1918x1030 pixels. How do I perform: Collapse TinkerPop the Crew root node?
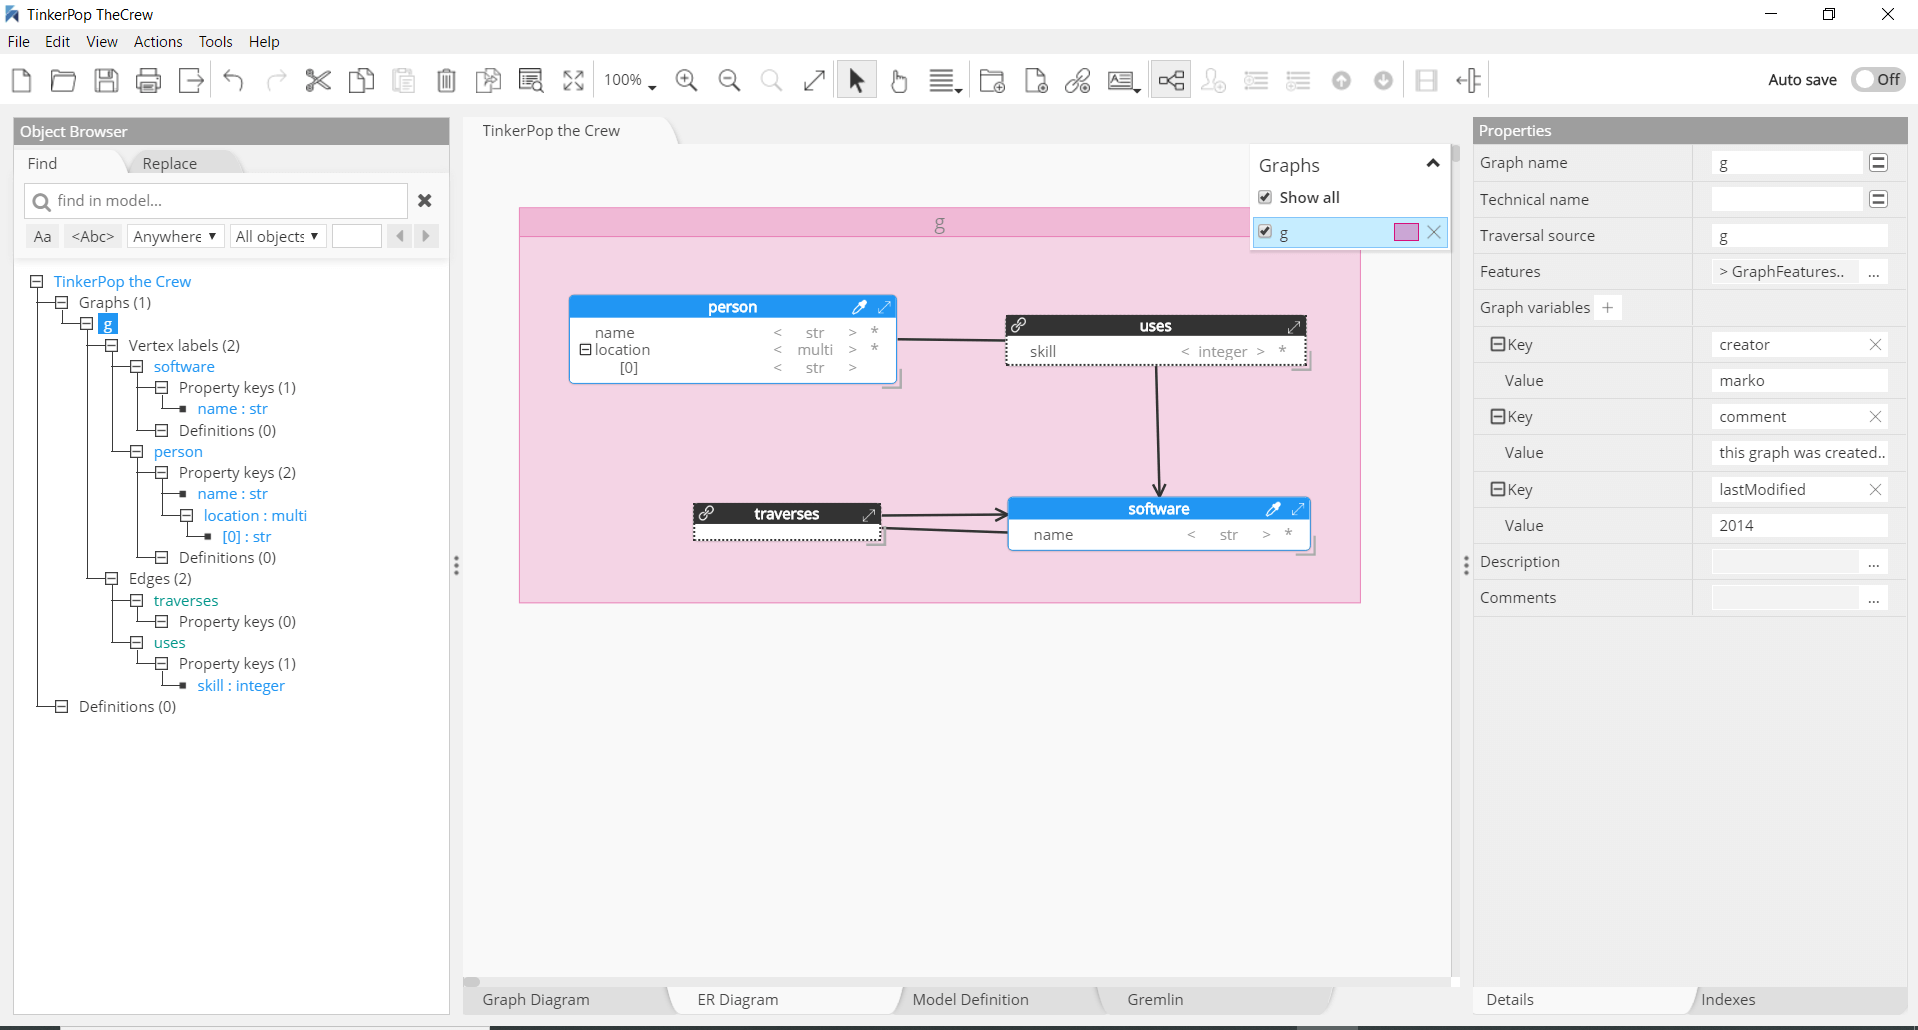click(x=37, y=281)
